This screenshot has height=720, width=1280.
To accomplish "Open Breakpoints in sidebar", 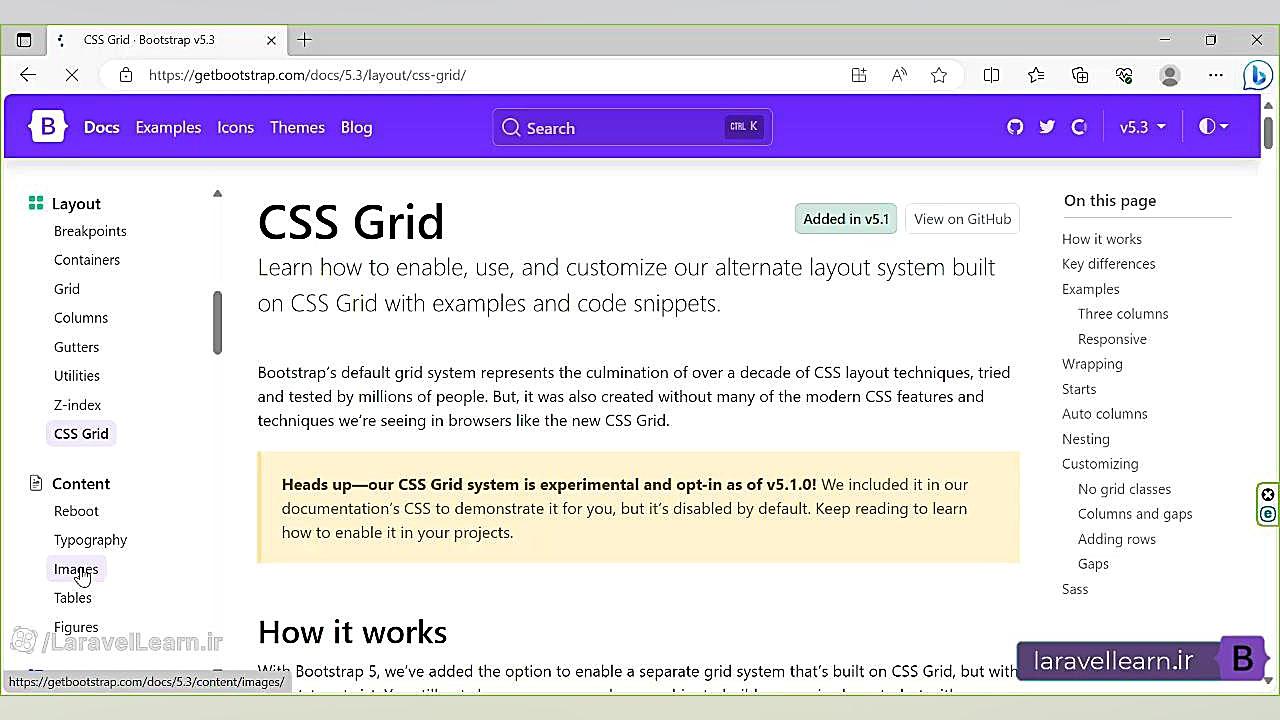I will (x=90, y=231).
